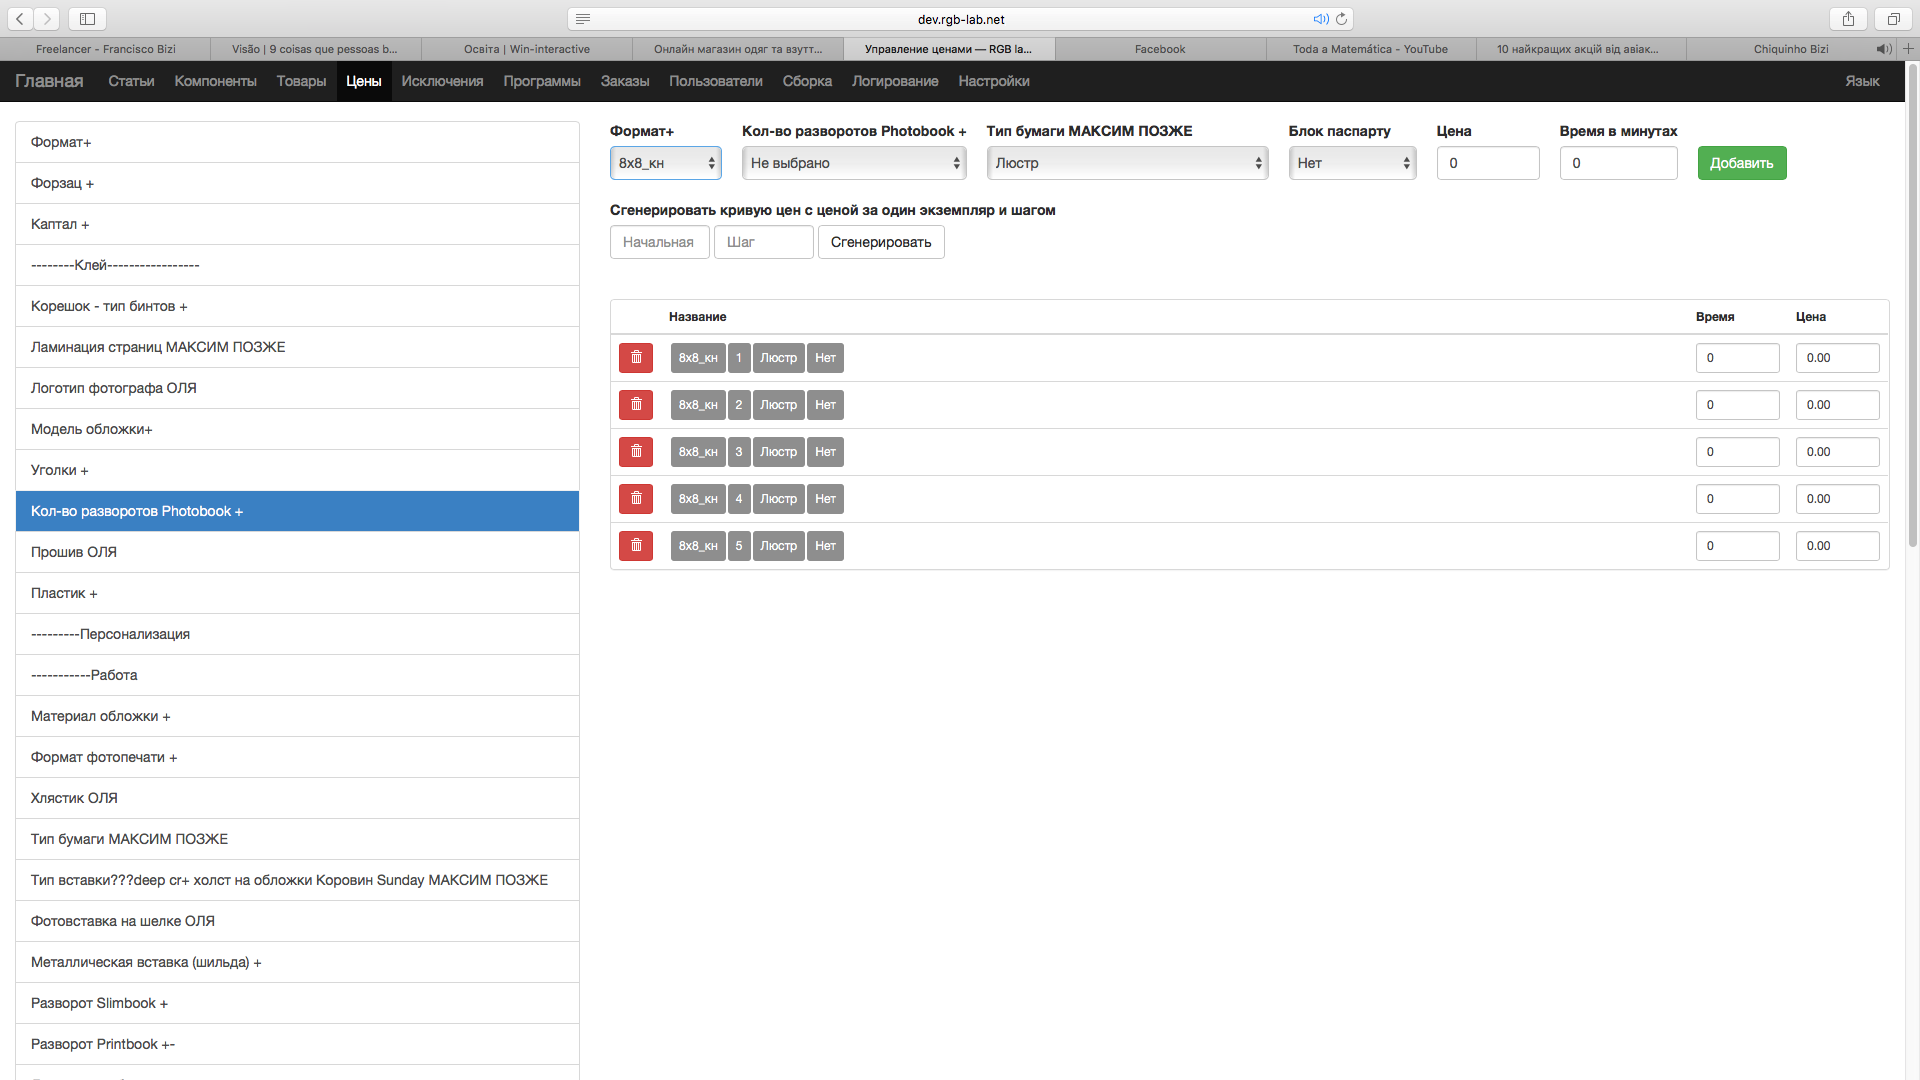Mute audio on the Chiquinho Bizi tab
Image resolution: width=1920 pixels, height=1080 pixels.
1883,49
